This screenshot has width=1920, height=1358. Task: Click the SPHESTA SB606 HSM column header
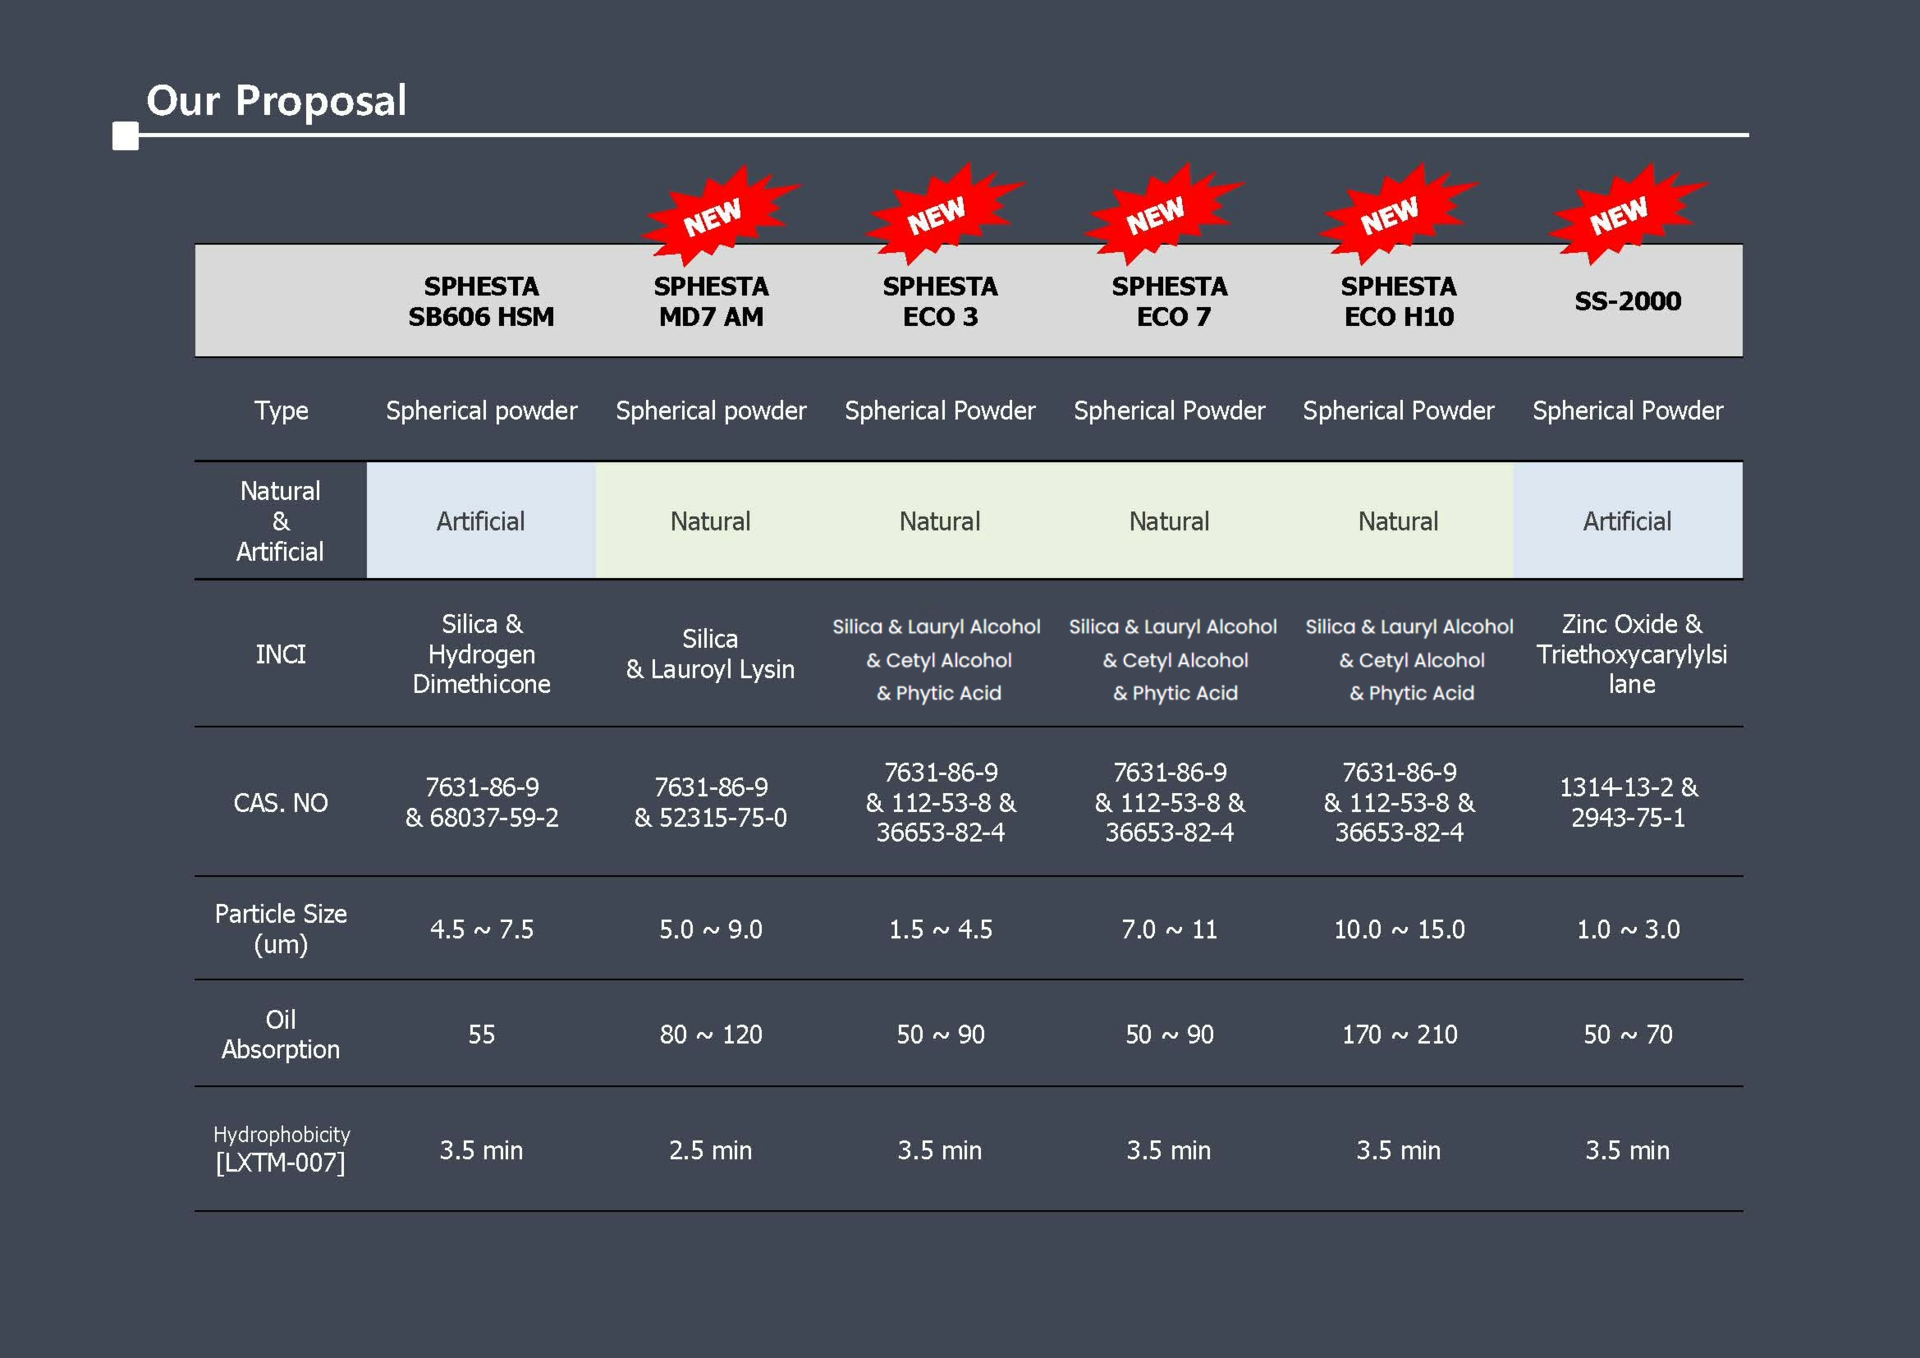481,301
